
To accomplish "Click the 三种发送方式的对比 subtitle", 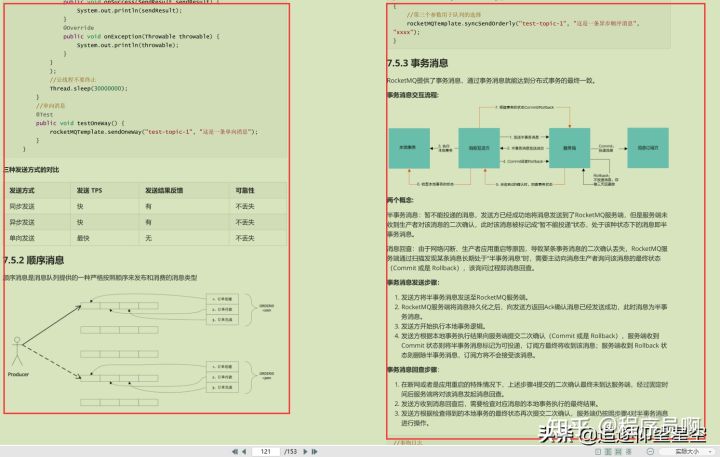I will pyautogui.click(x=31, y=170).
